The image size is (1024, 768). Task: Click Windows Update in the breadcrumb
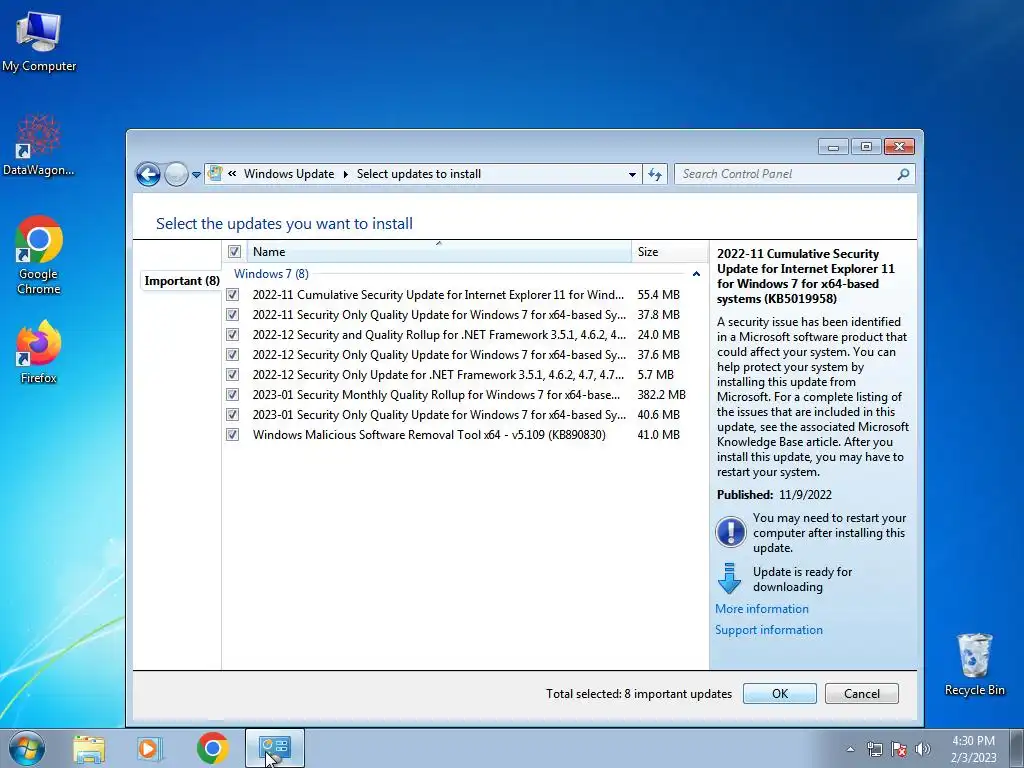click(289, 174)
